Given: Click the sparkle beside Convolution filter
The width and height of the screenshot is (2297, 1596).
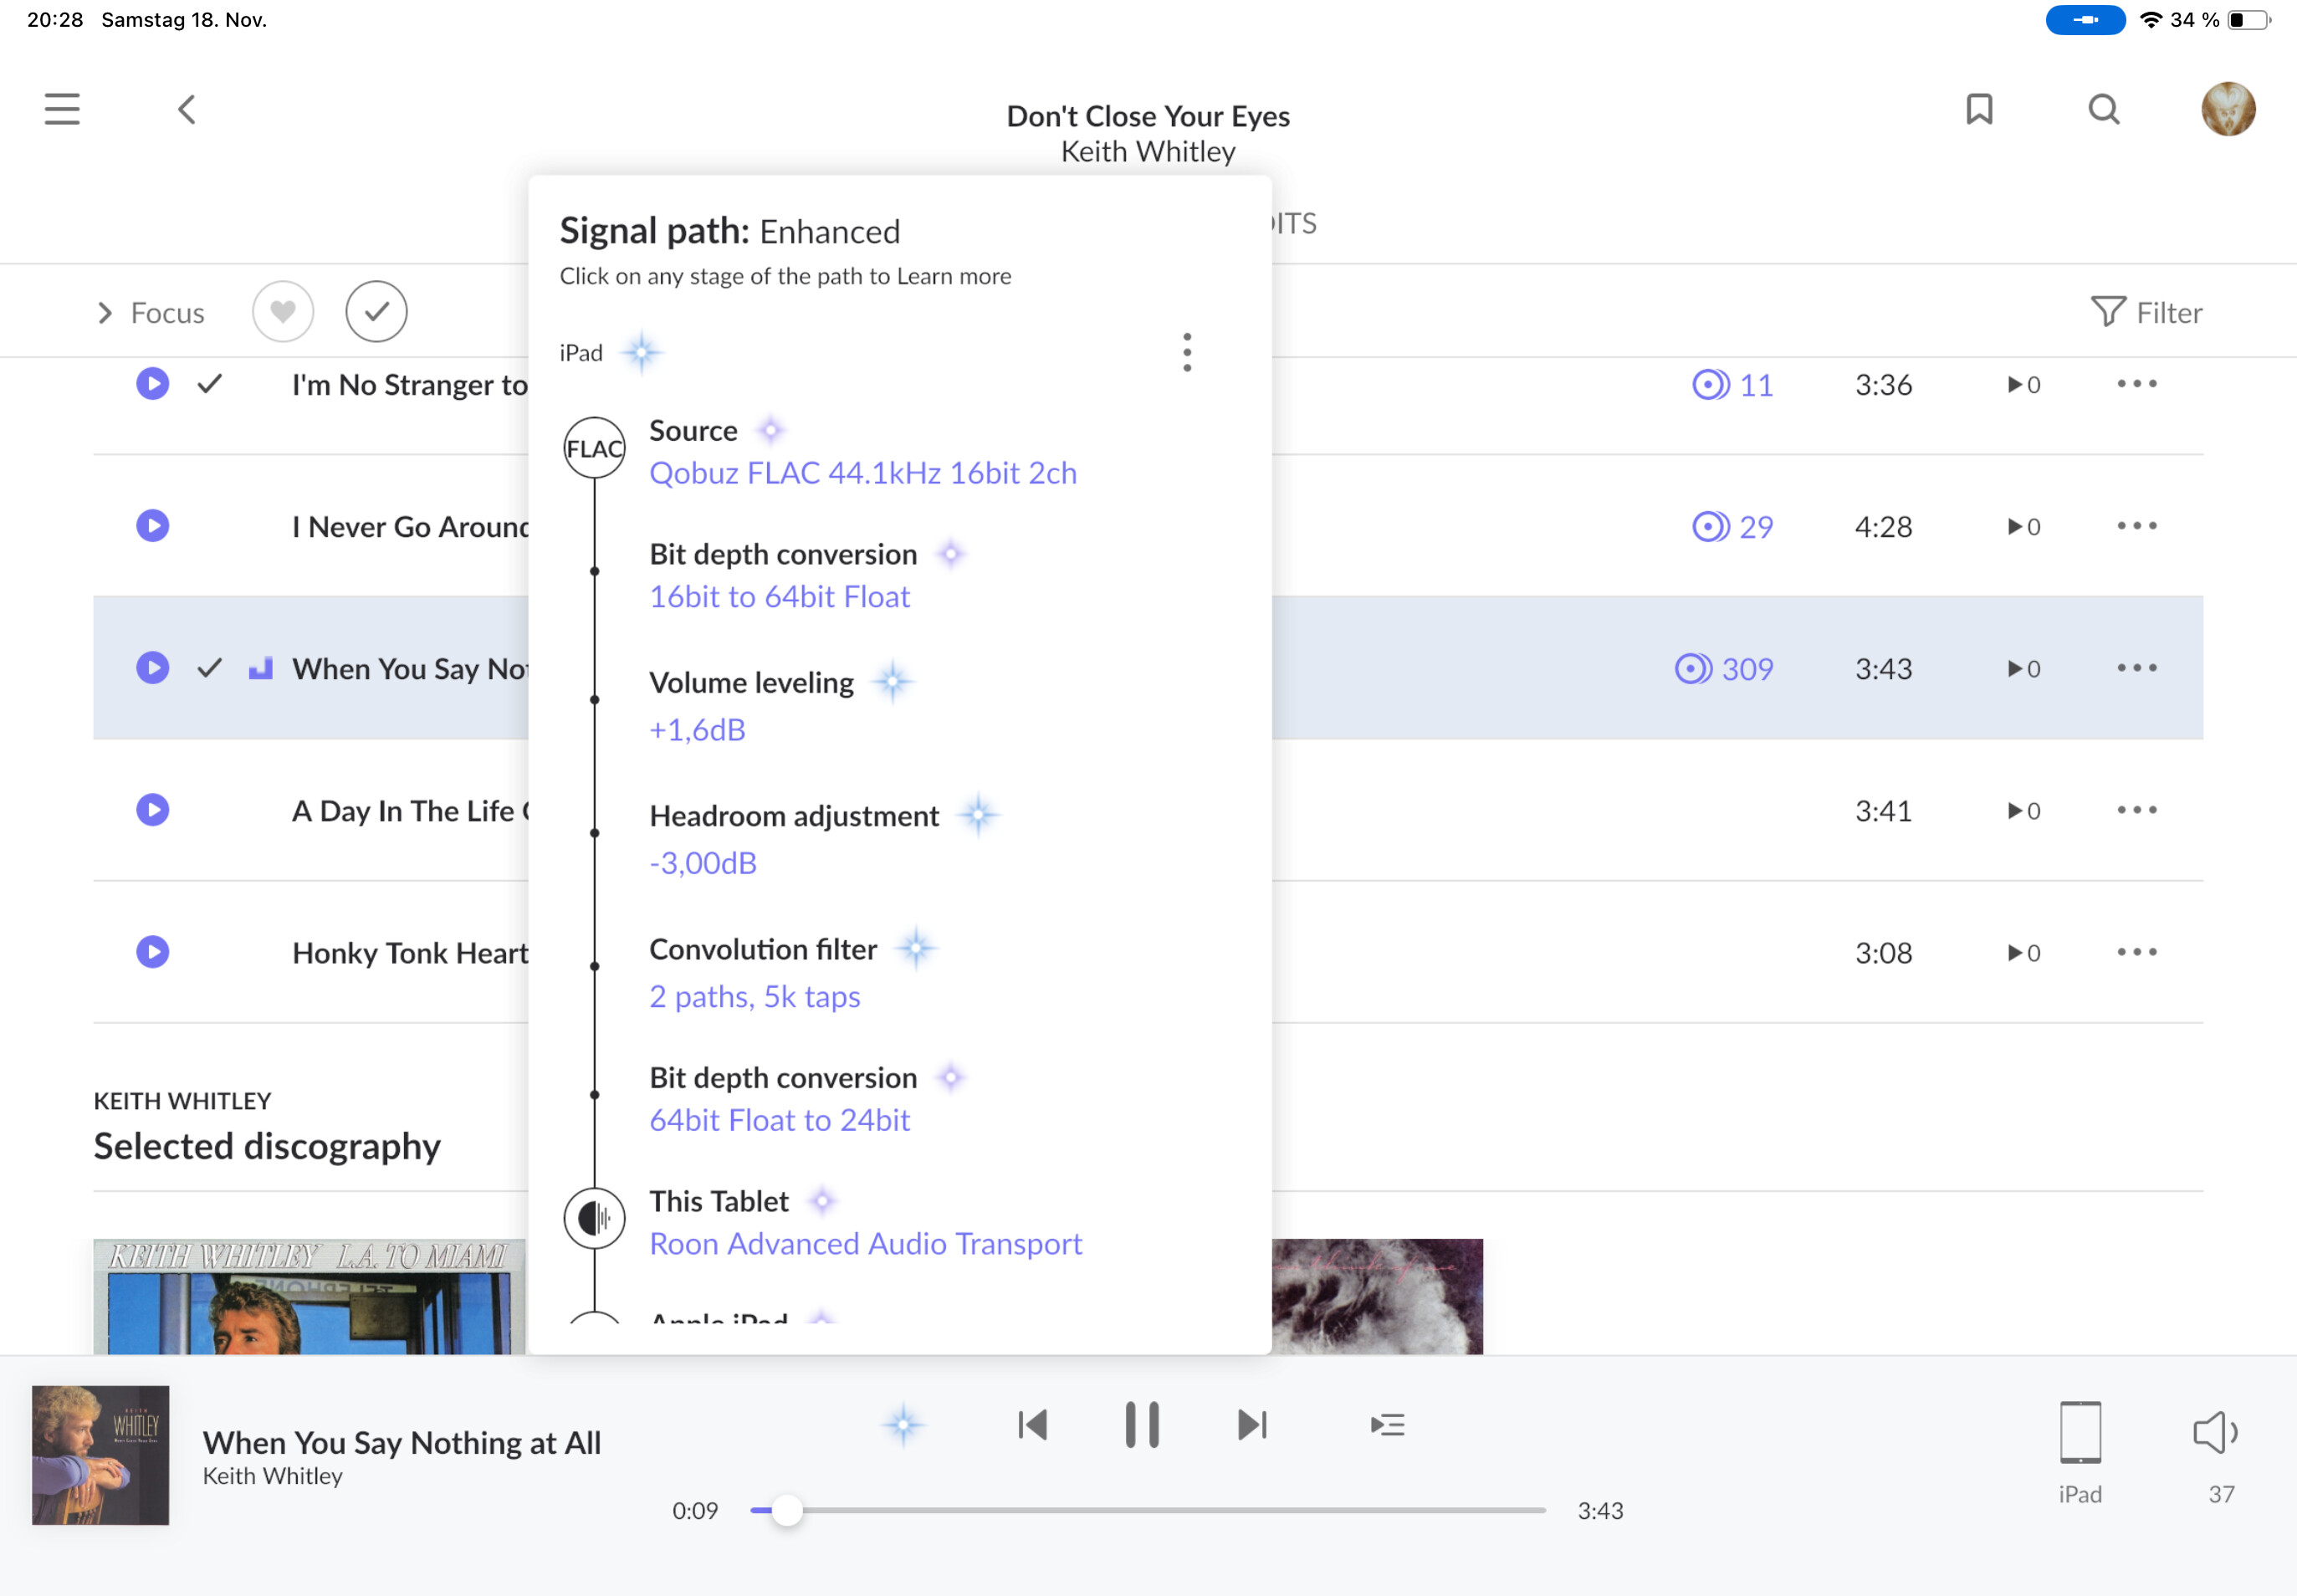Looking at the screenshot, I should pyautogui.click(x=916, y=948).
